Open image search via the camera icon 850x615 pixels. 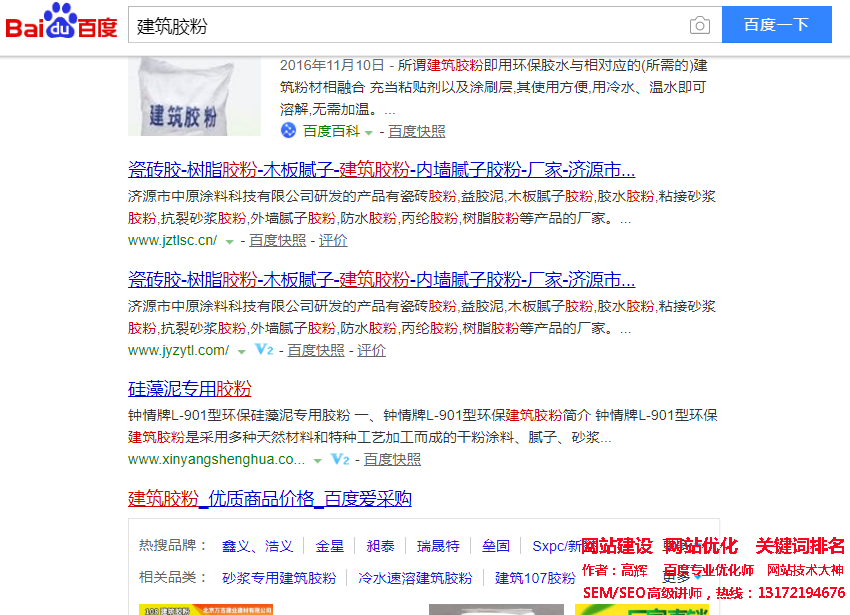click(700, 26)
